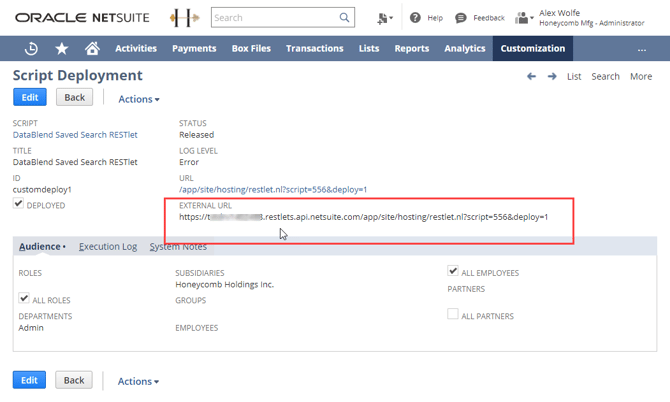The image size is (670, 402).
Task: Click the search magnifier icon
Action: tap(344, 18)
